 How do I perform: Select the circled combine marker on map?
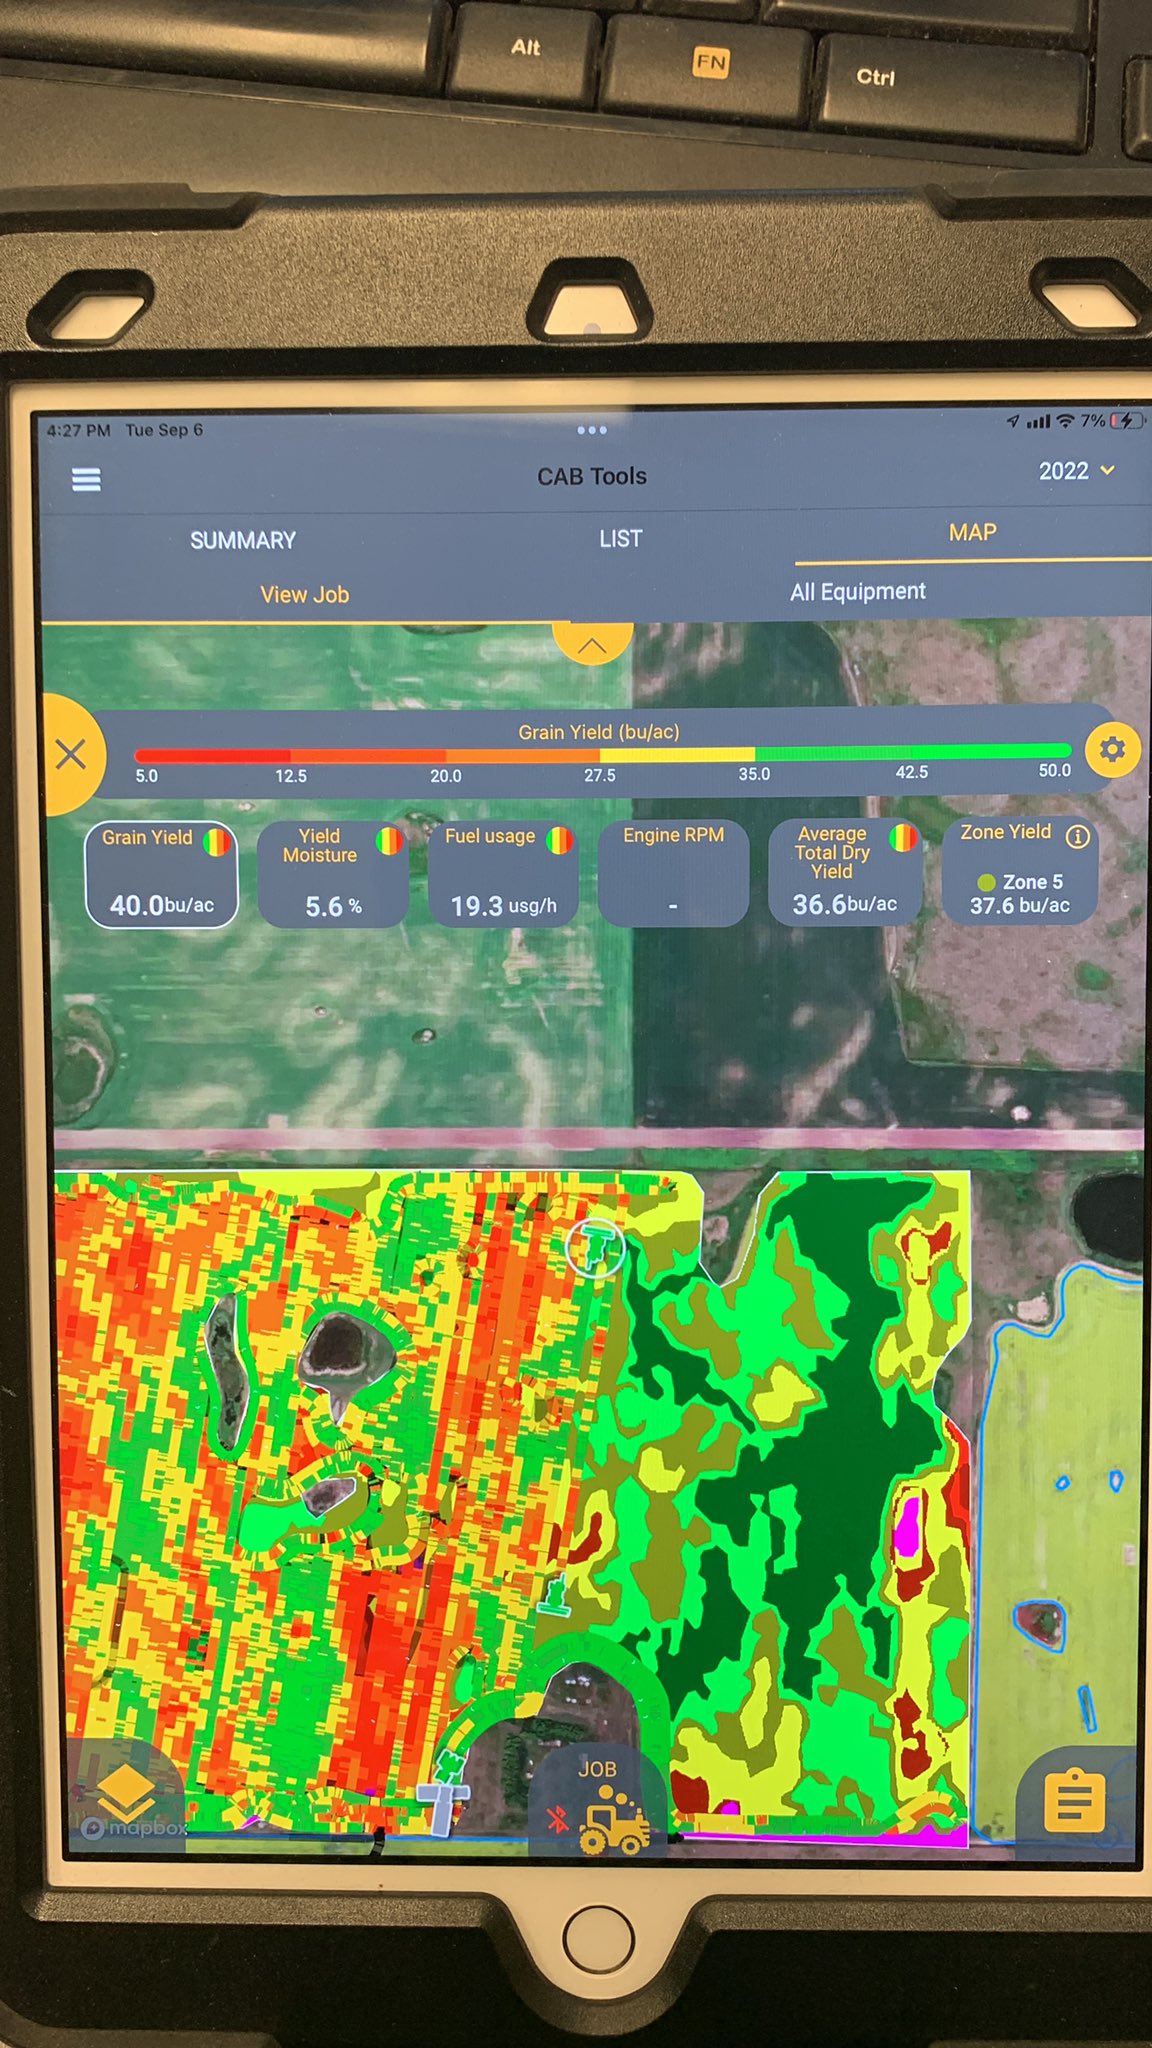click(x=596, y=1248)
